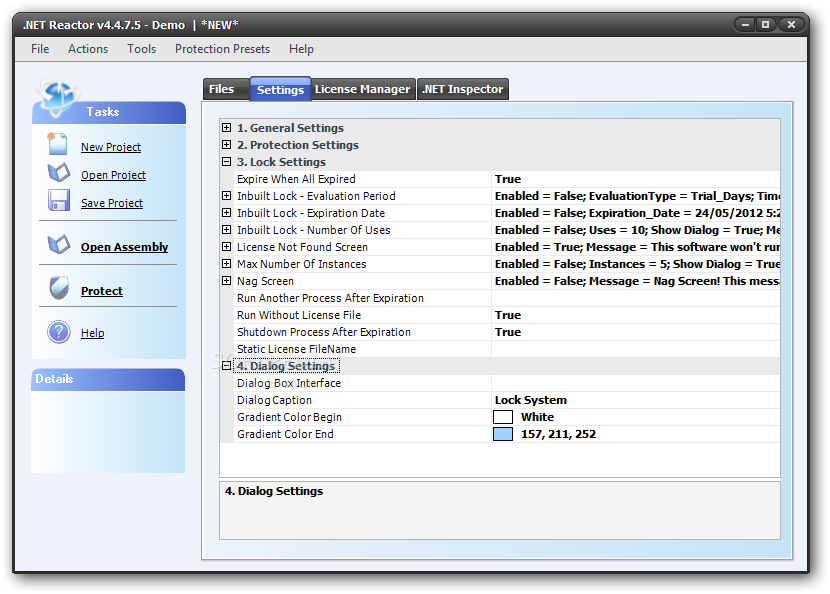
Task: Switch to the License Manager tab
Action: tap(363, 89)
